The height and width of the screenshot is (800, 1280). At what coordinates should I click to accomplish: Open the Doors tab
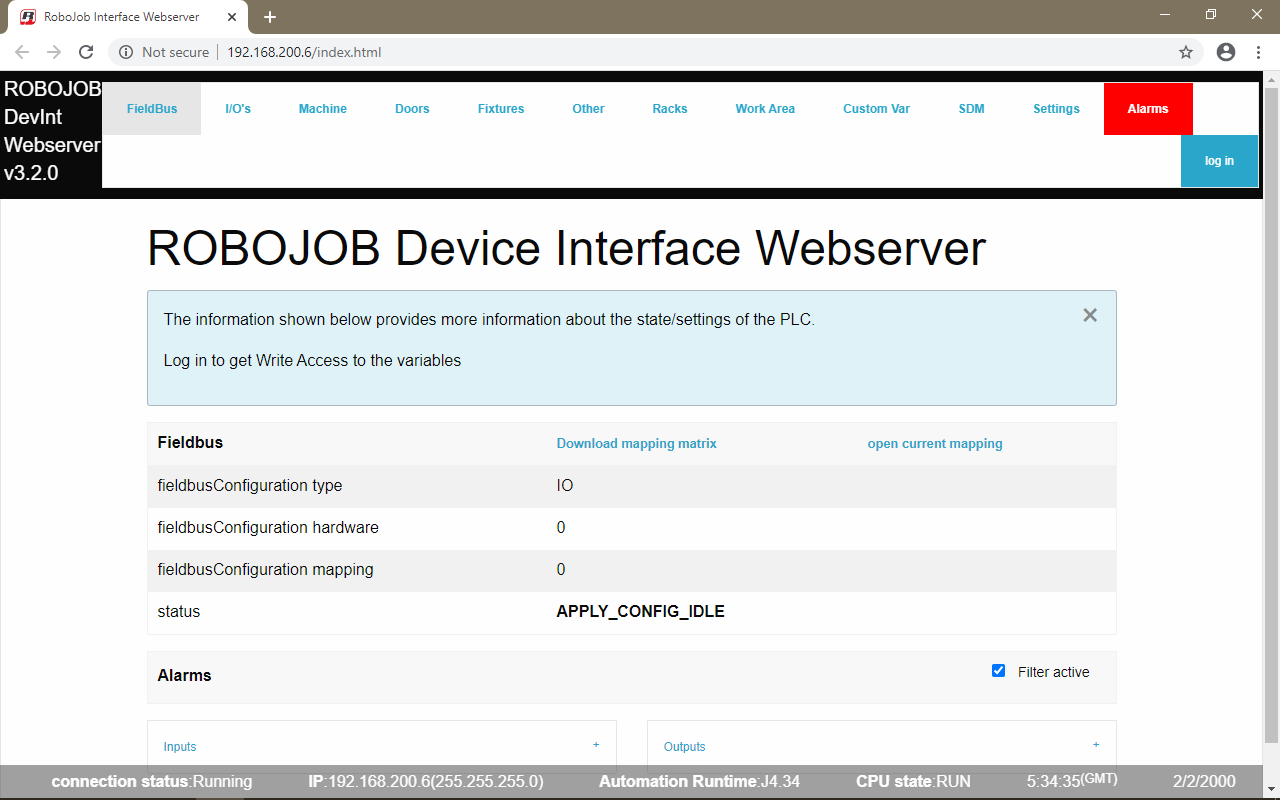412,109
